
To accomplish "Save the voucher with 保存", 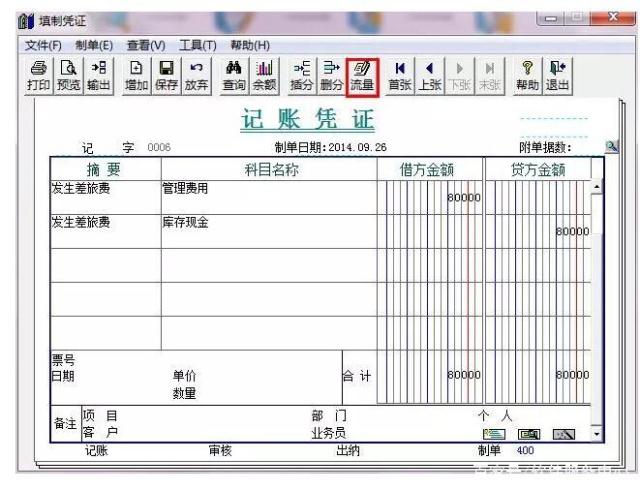I will tap(166, 76).
